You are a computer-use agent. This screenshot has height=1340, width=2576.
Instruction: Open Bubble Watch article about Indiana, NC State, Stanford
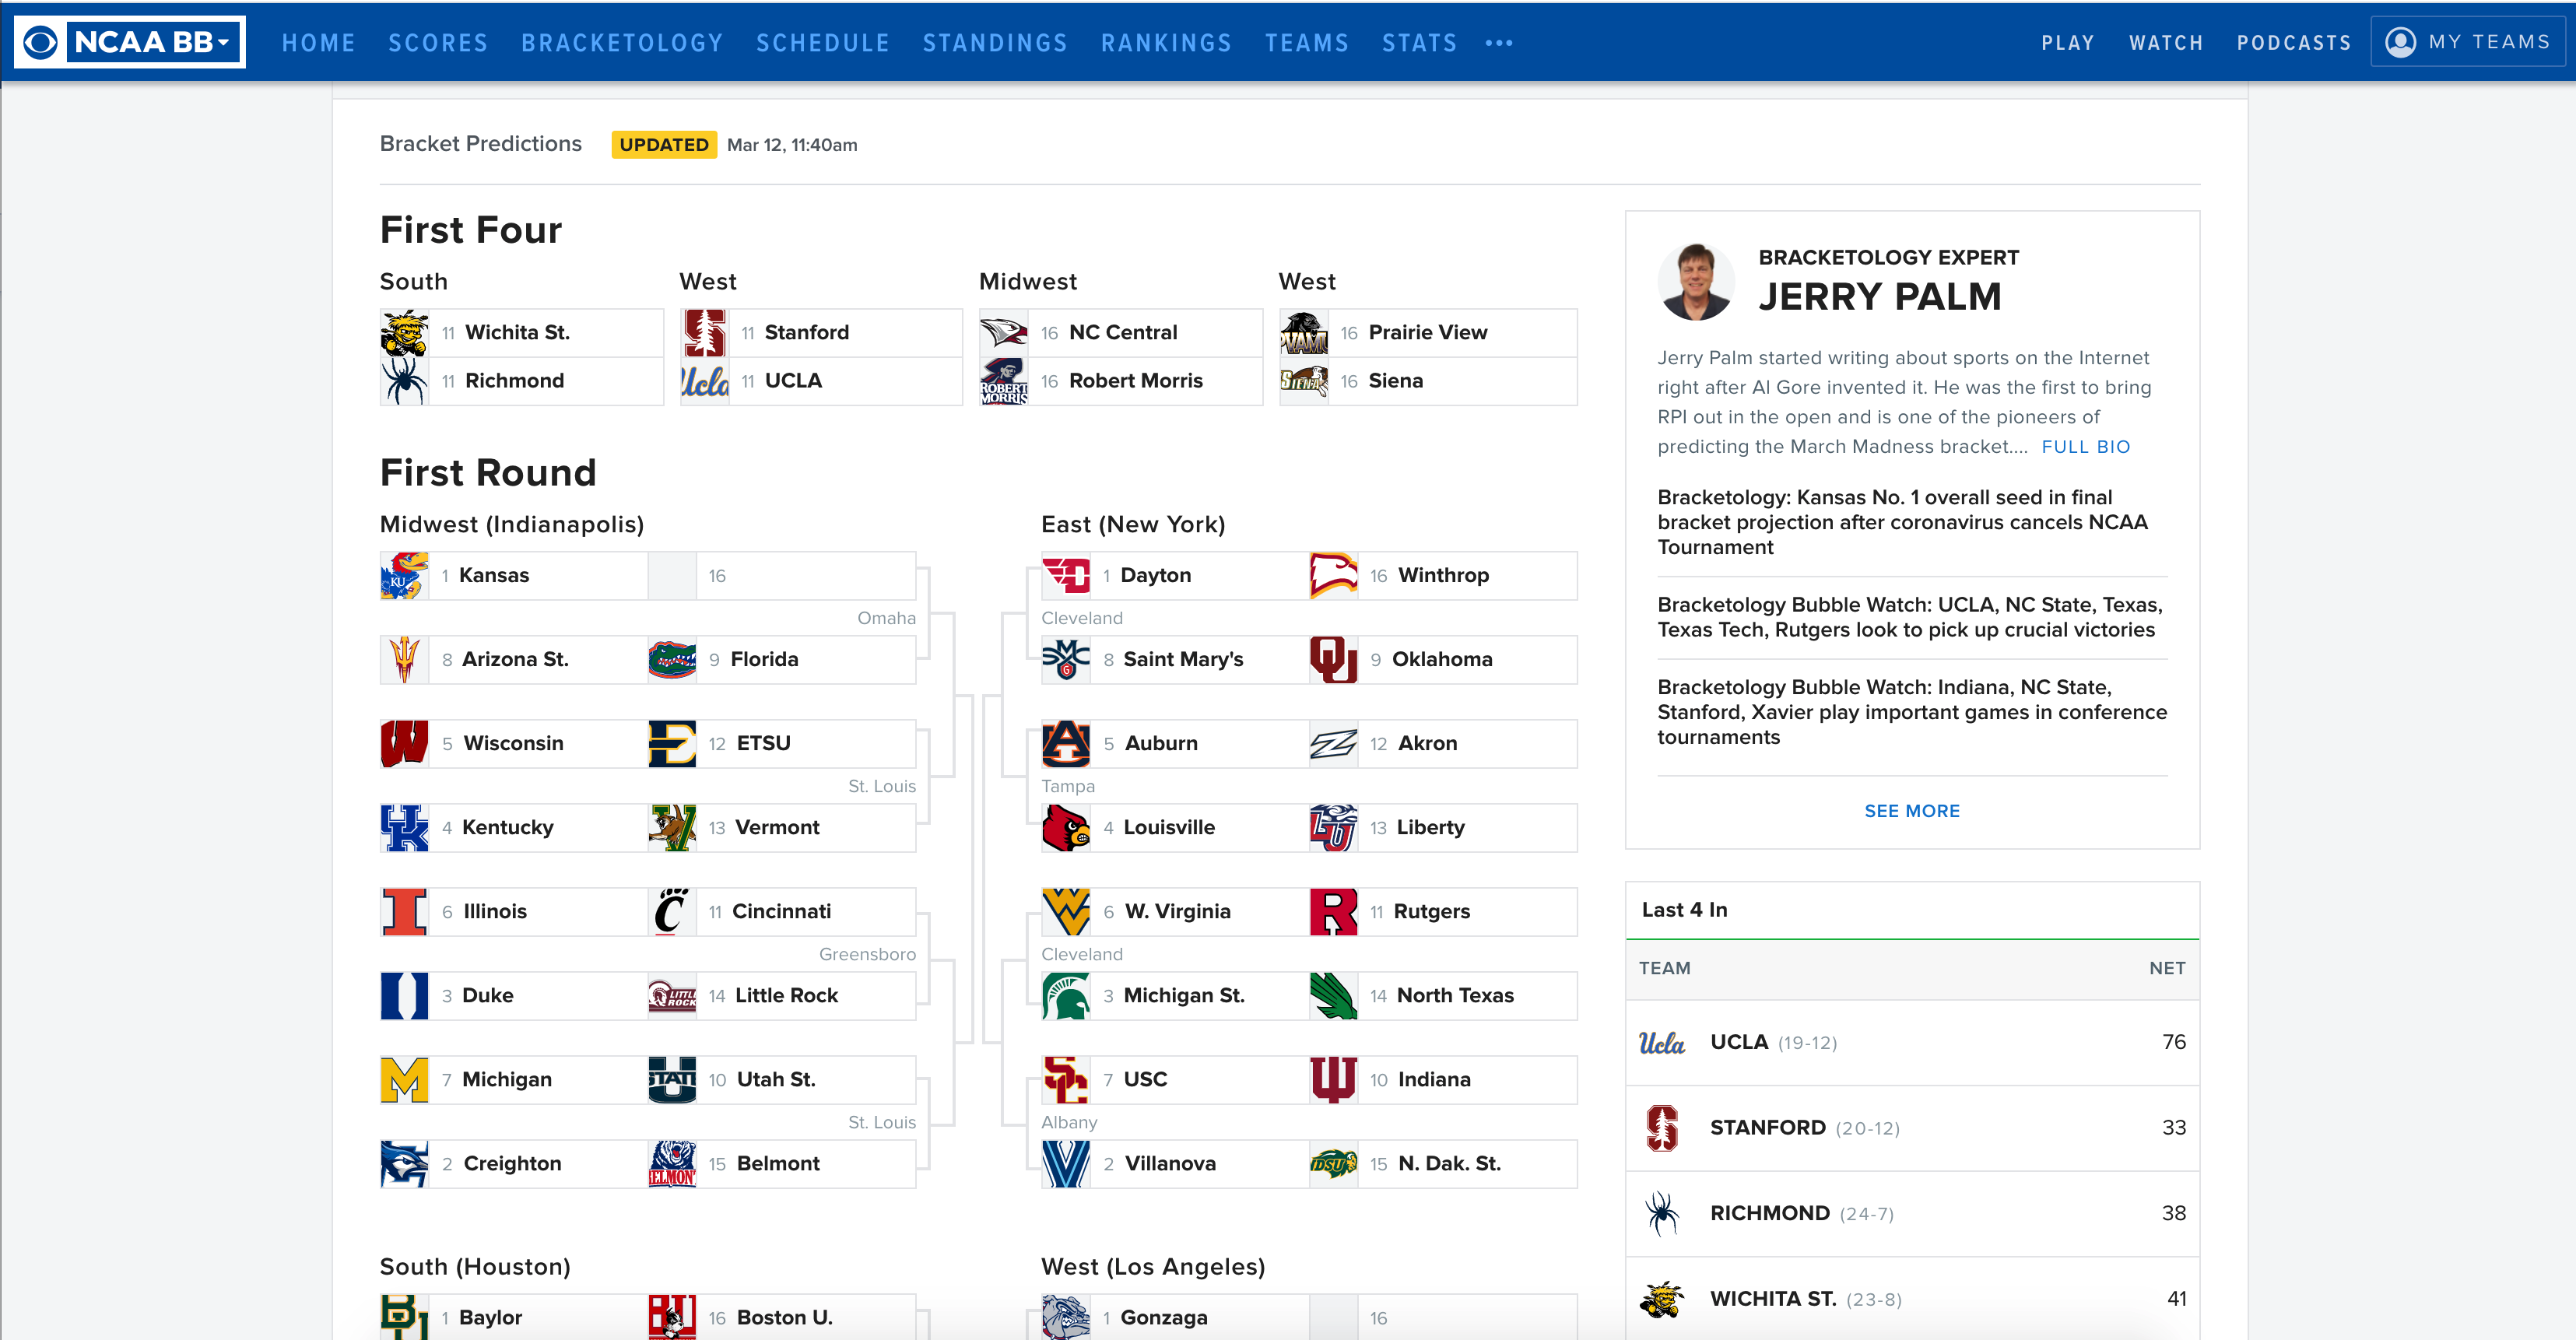tap(1912, 712)
